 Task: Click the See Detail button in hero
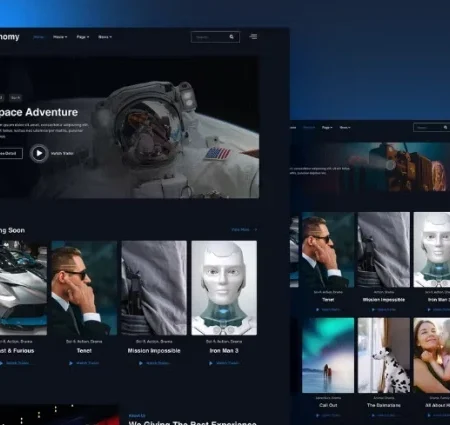pos(11,153)
